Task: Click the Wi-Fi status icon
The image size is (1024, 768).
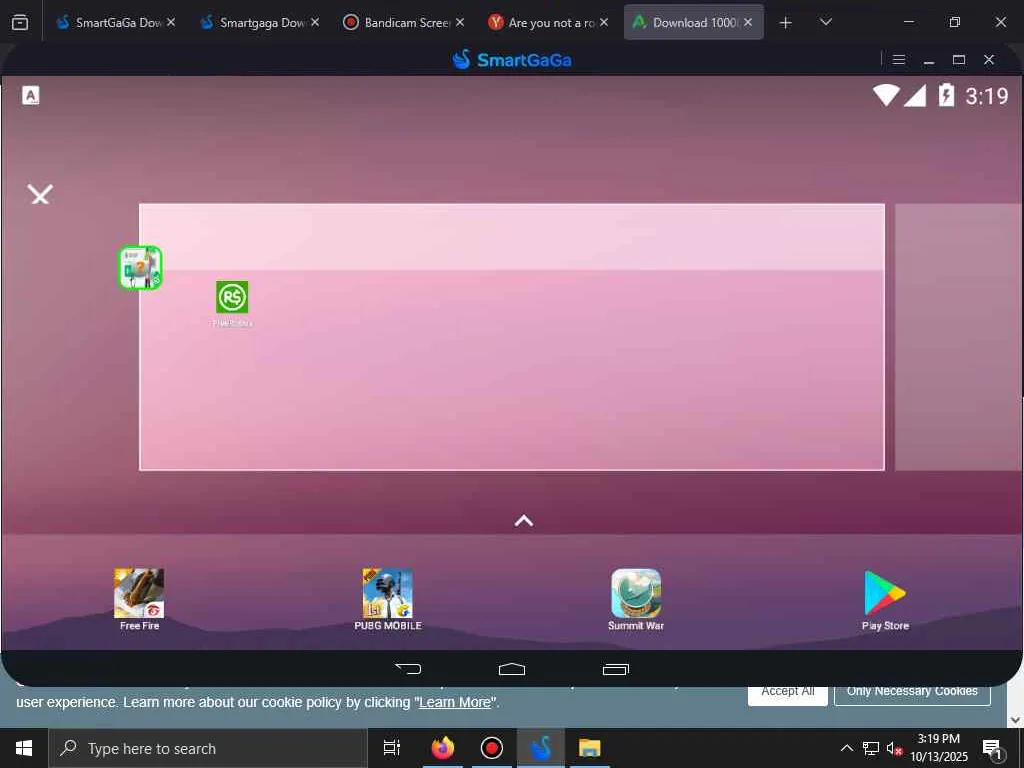Action: [886, 95]
